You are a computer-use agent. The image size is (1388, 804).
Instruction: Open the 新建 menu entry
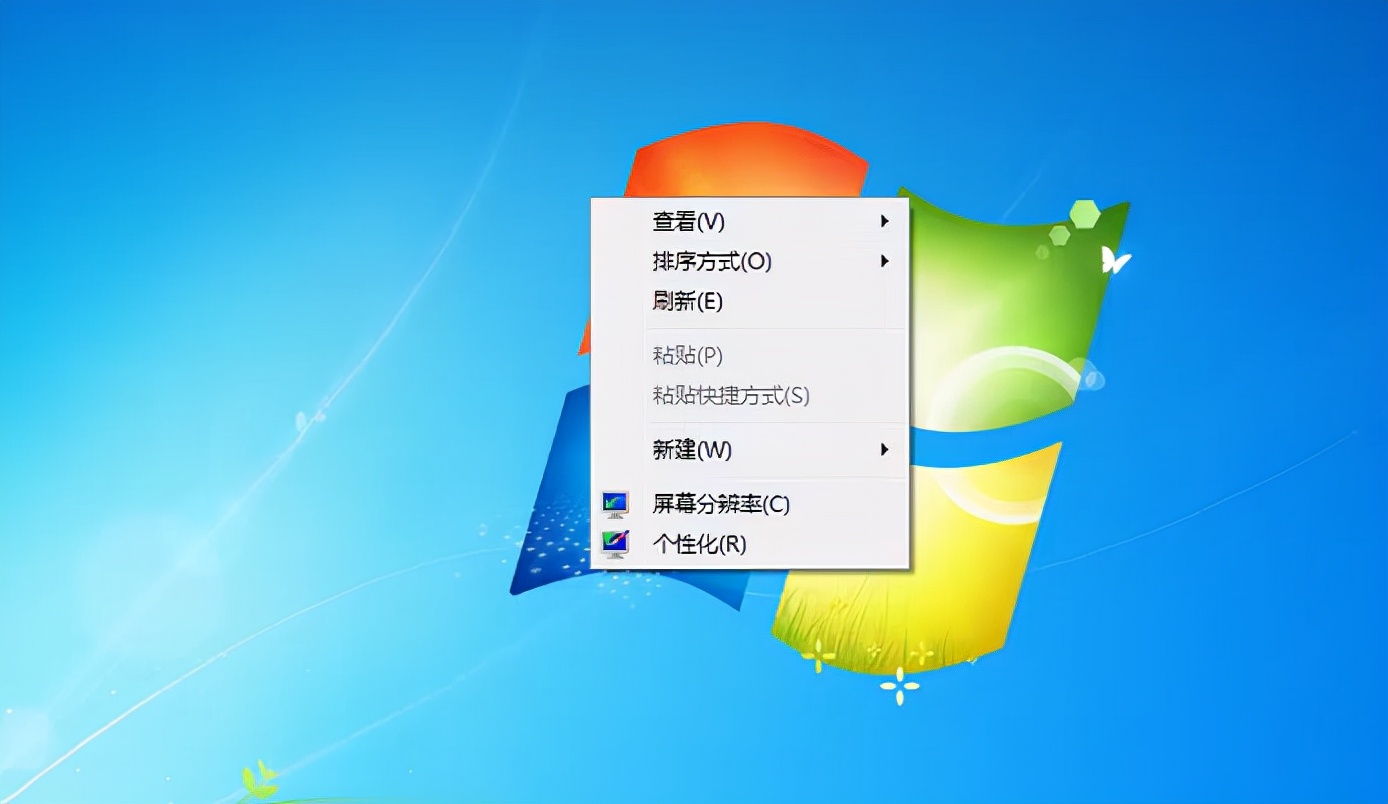(692, 451)
